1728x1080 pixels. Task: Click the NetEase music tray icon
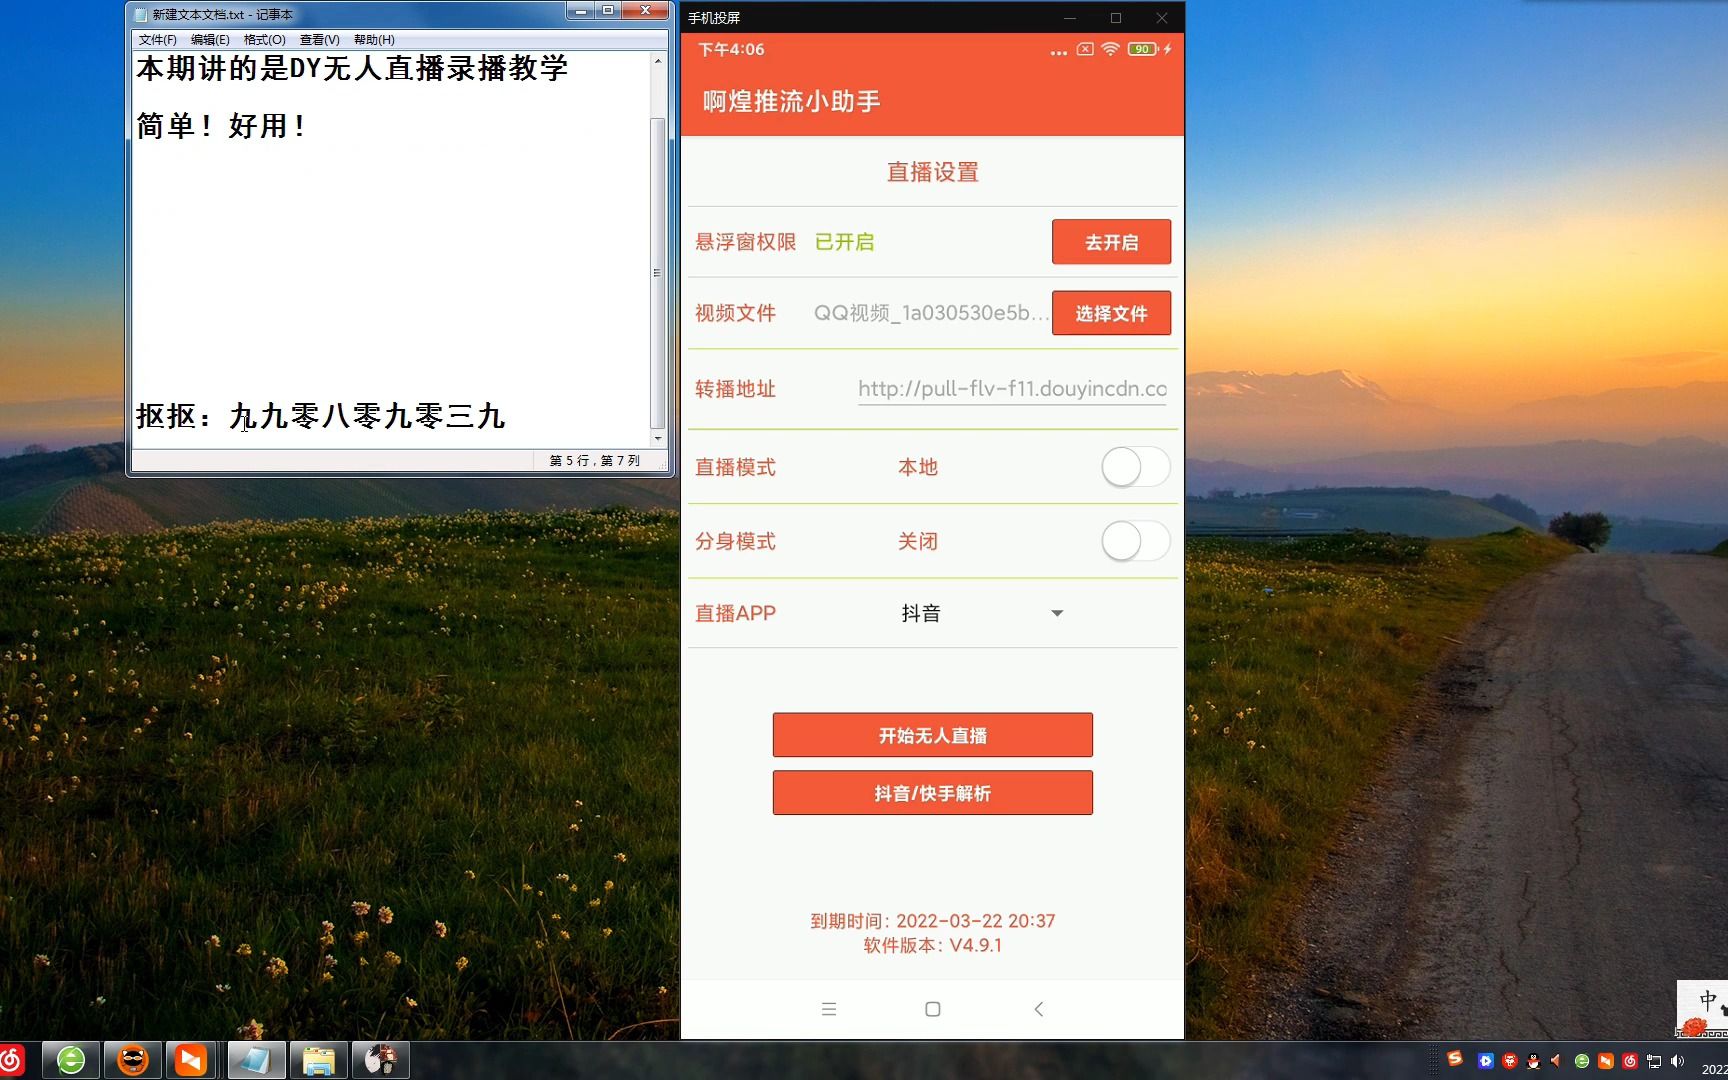coord(1629,1061)
